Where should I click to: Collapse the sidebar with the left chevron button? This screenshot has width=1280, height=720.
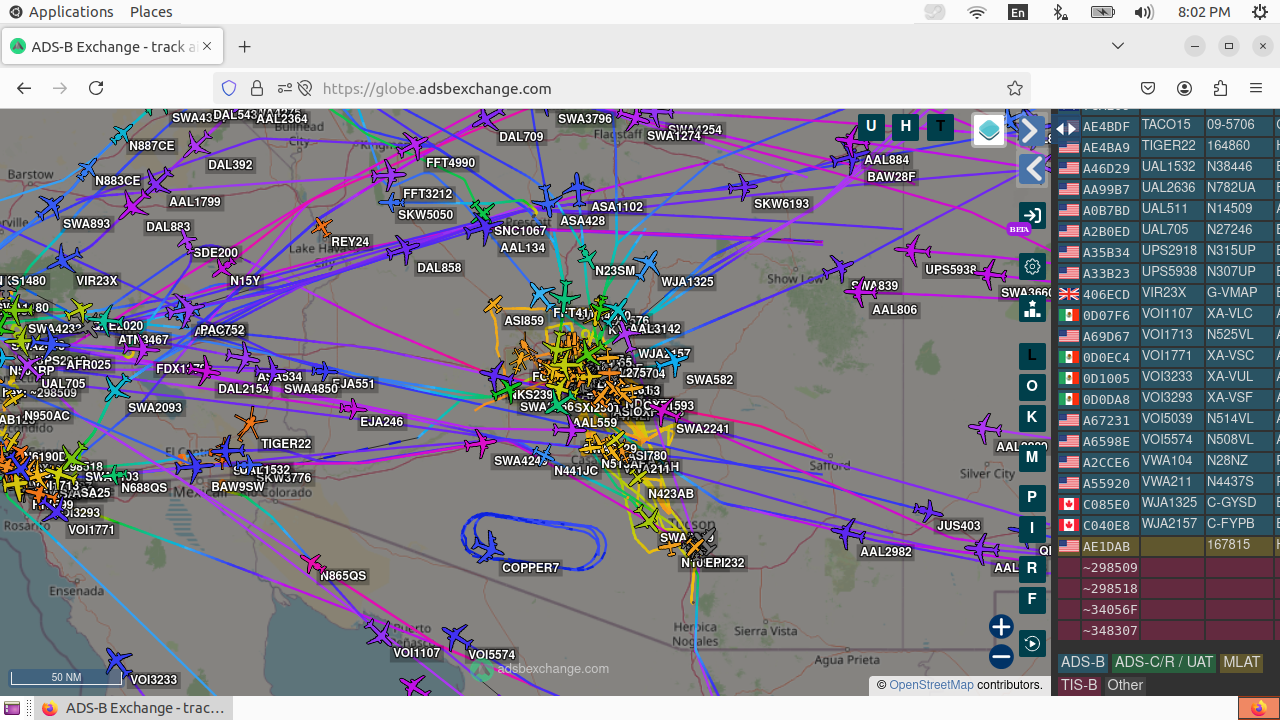click(x=1032, y=169)
